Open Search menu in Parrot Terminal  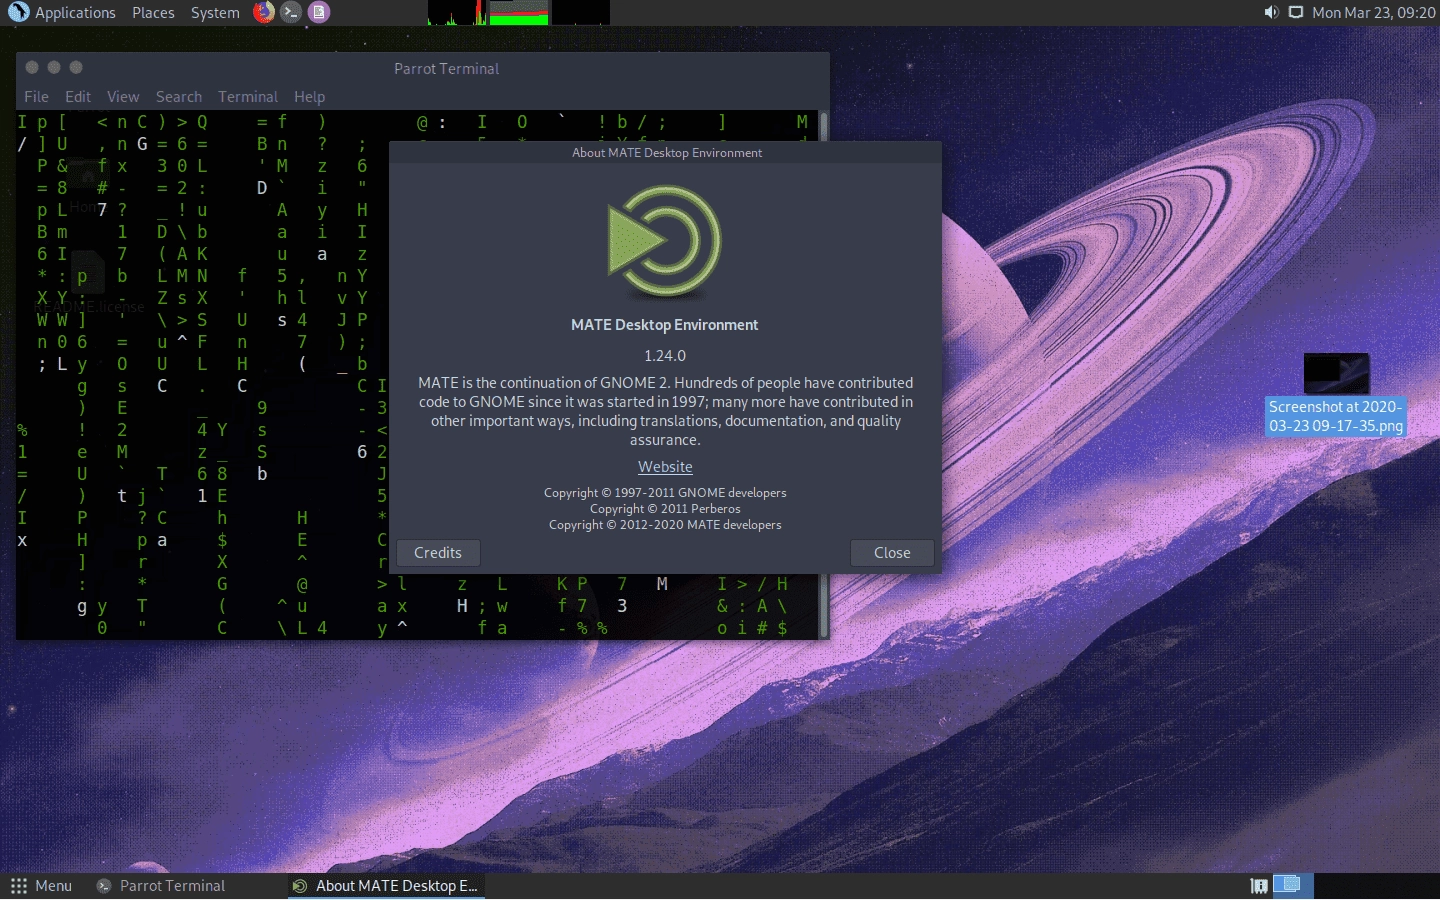click(179, 97)
